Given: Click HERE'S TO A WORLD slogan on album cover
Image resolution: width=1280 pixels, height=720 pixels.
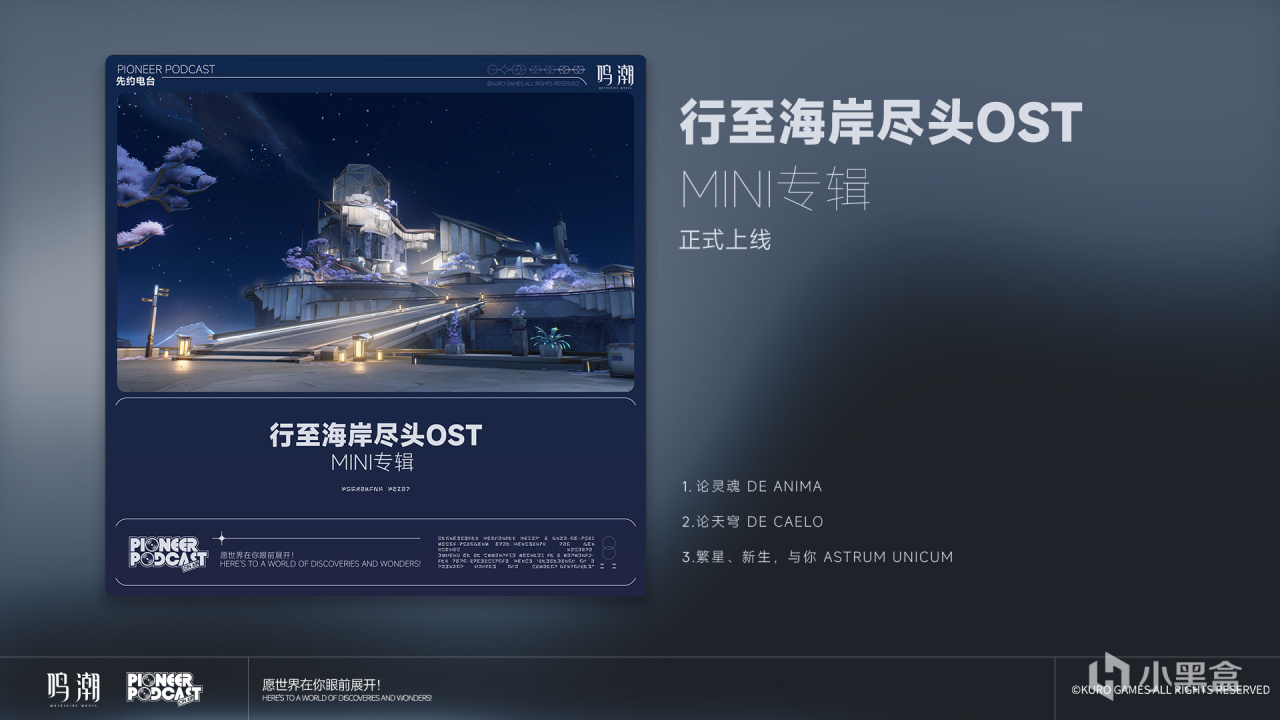Looking at the screenshot, I should click(x=320, y=564).
